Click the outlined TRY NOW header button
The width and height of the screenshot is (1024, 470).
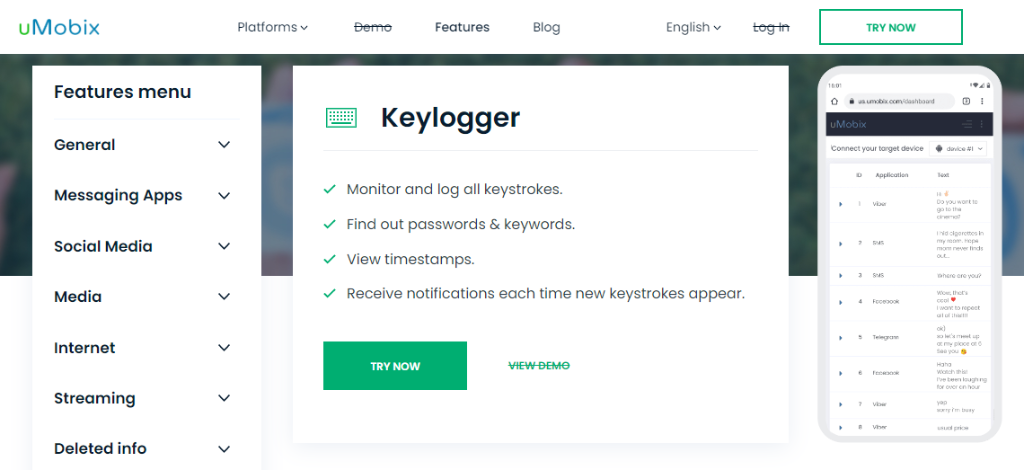tap(891, 27)
